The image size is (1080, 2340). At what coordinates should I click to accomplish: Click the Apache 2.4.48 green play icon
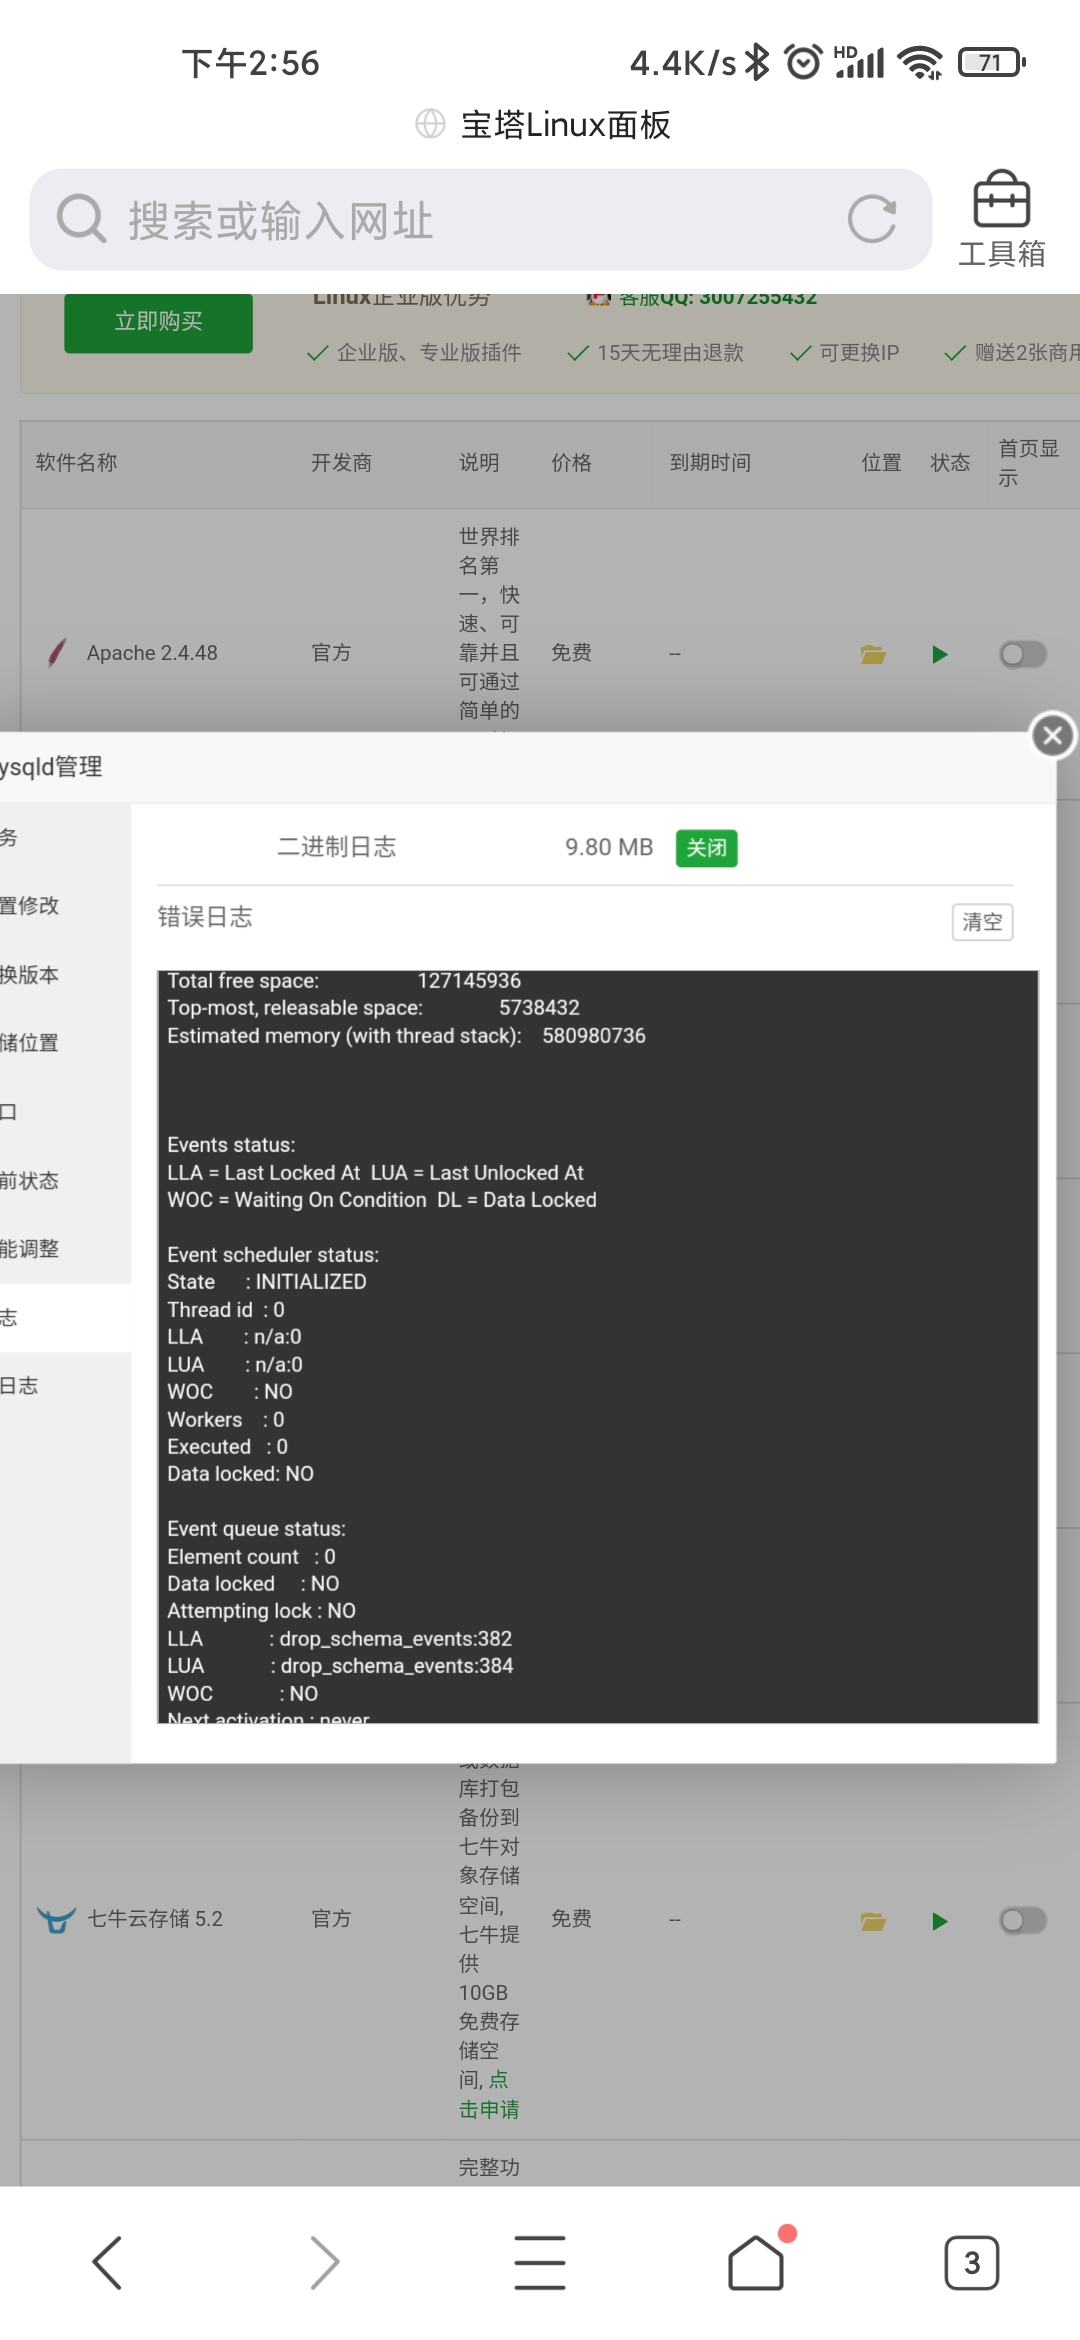(939, 654)
